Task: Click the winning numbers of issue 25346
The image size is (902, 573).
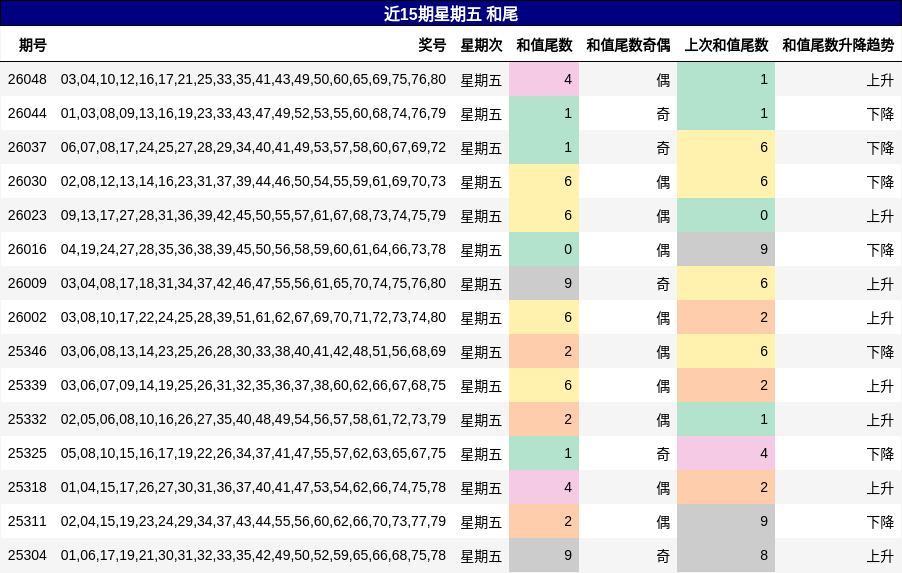Action: 253,351
